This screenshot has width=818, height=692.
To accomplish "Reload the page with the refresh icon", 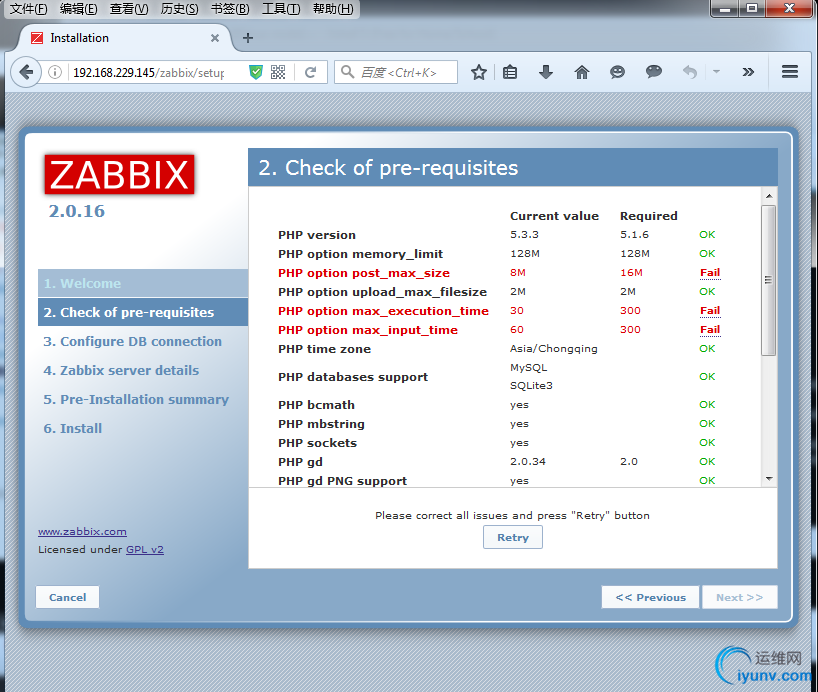I will [x=310, y=72].
